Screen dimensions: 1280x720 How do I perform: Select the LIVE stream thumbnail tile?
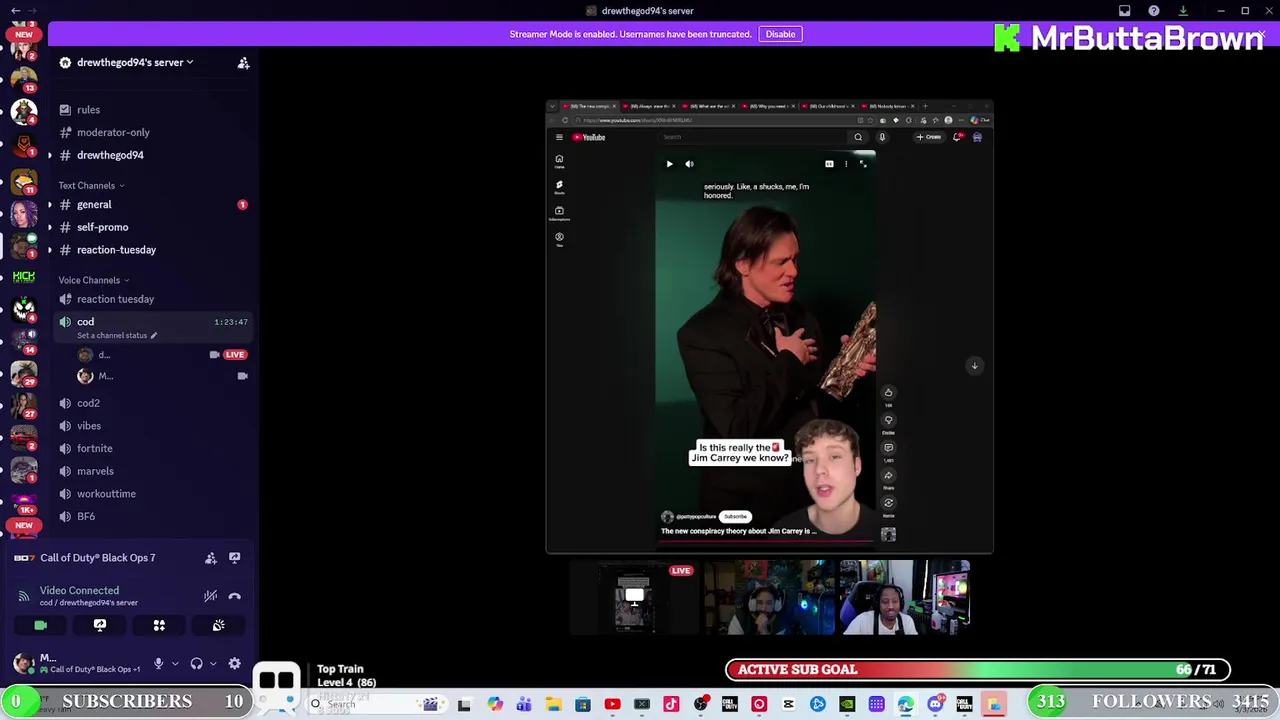(x=634, y=597)
